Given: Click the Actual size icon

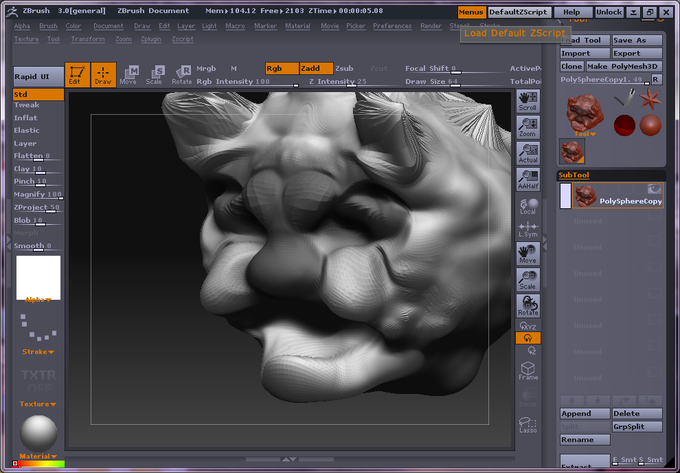Looking at the screenshot, I should coord(528,153).
